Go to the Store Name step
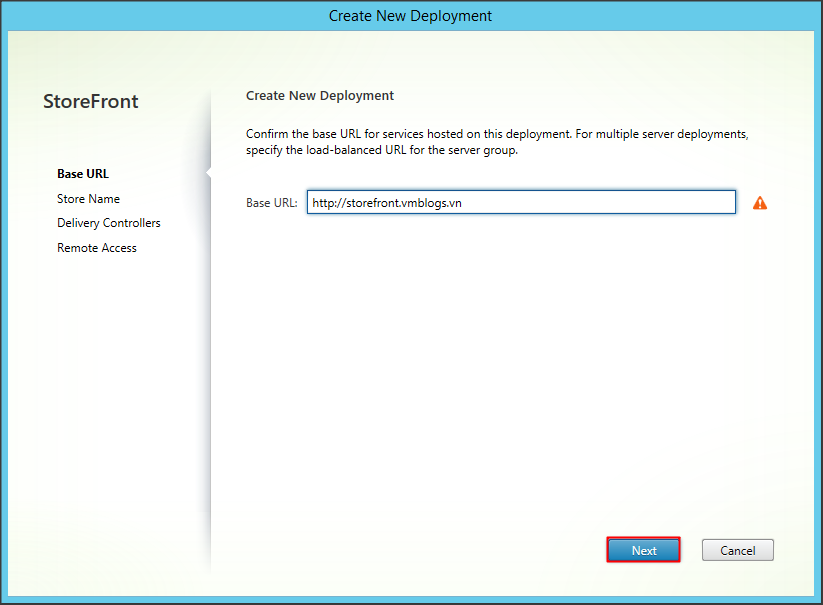Screen dimensions: 823x605 pyautogui.click(x=88, y=199)
